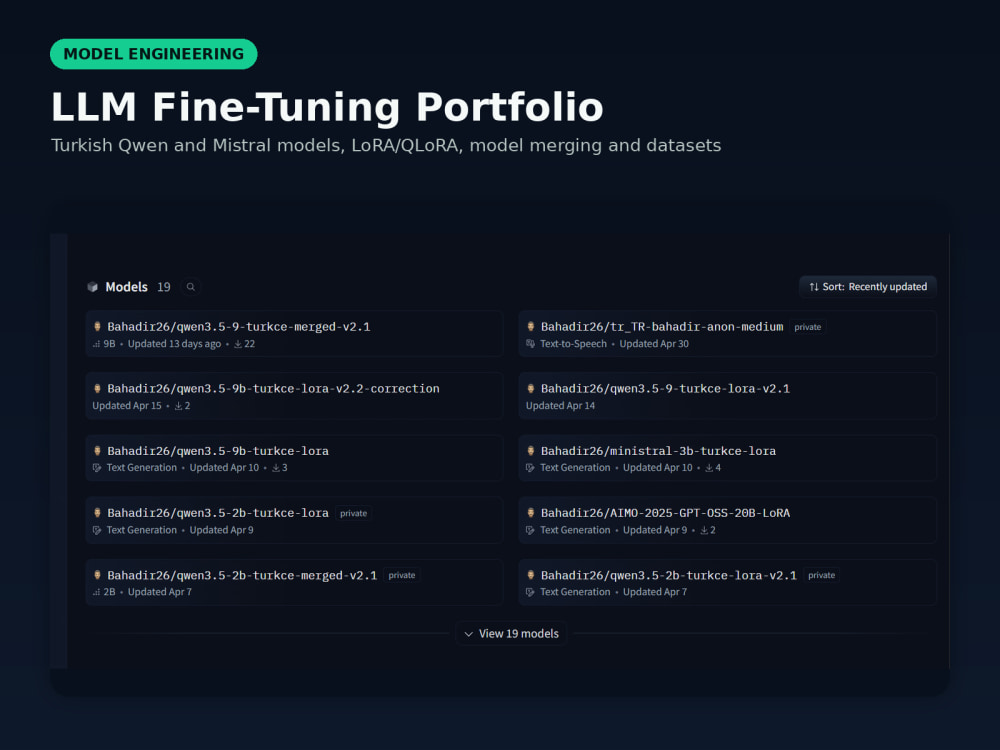
Task: Click download icon on ministral-3b-turkce-lora row
Action: click(x=709, y=467)
